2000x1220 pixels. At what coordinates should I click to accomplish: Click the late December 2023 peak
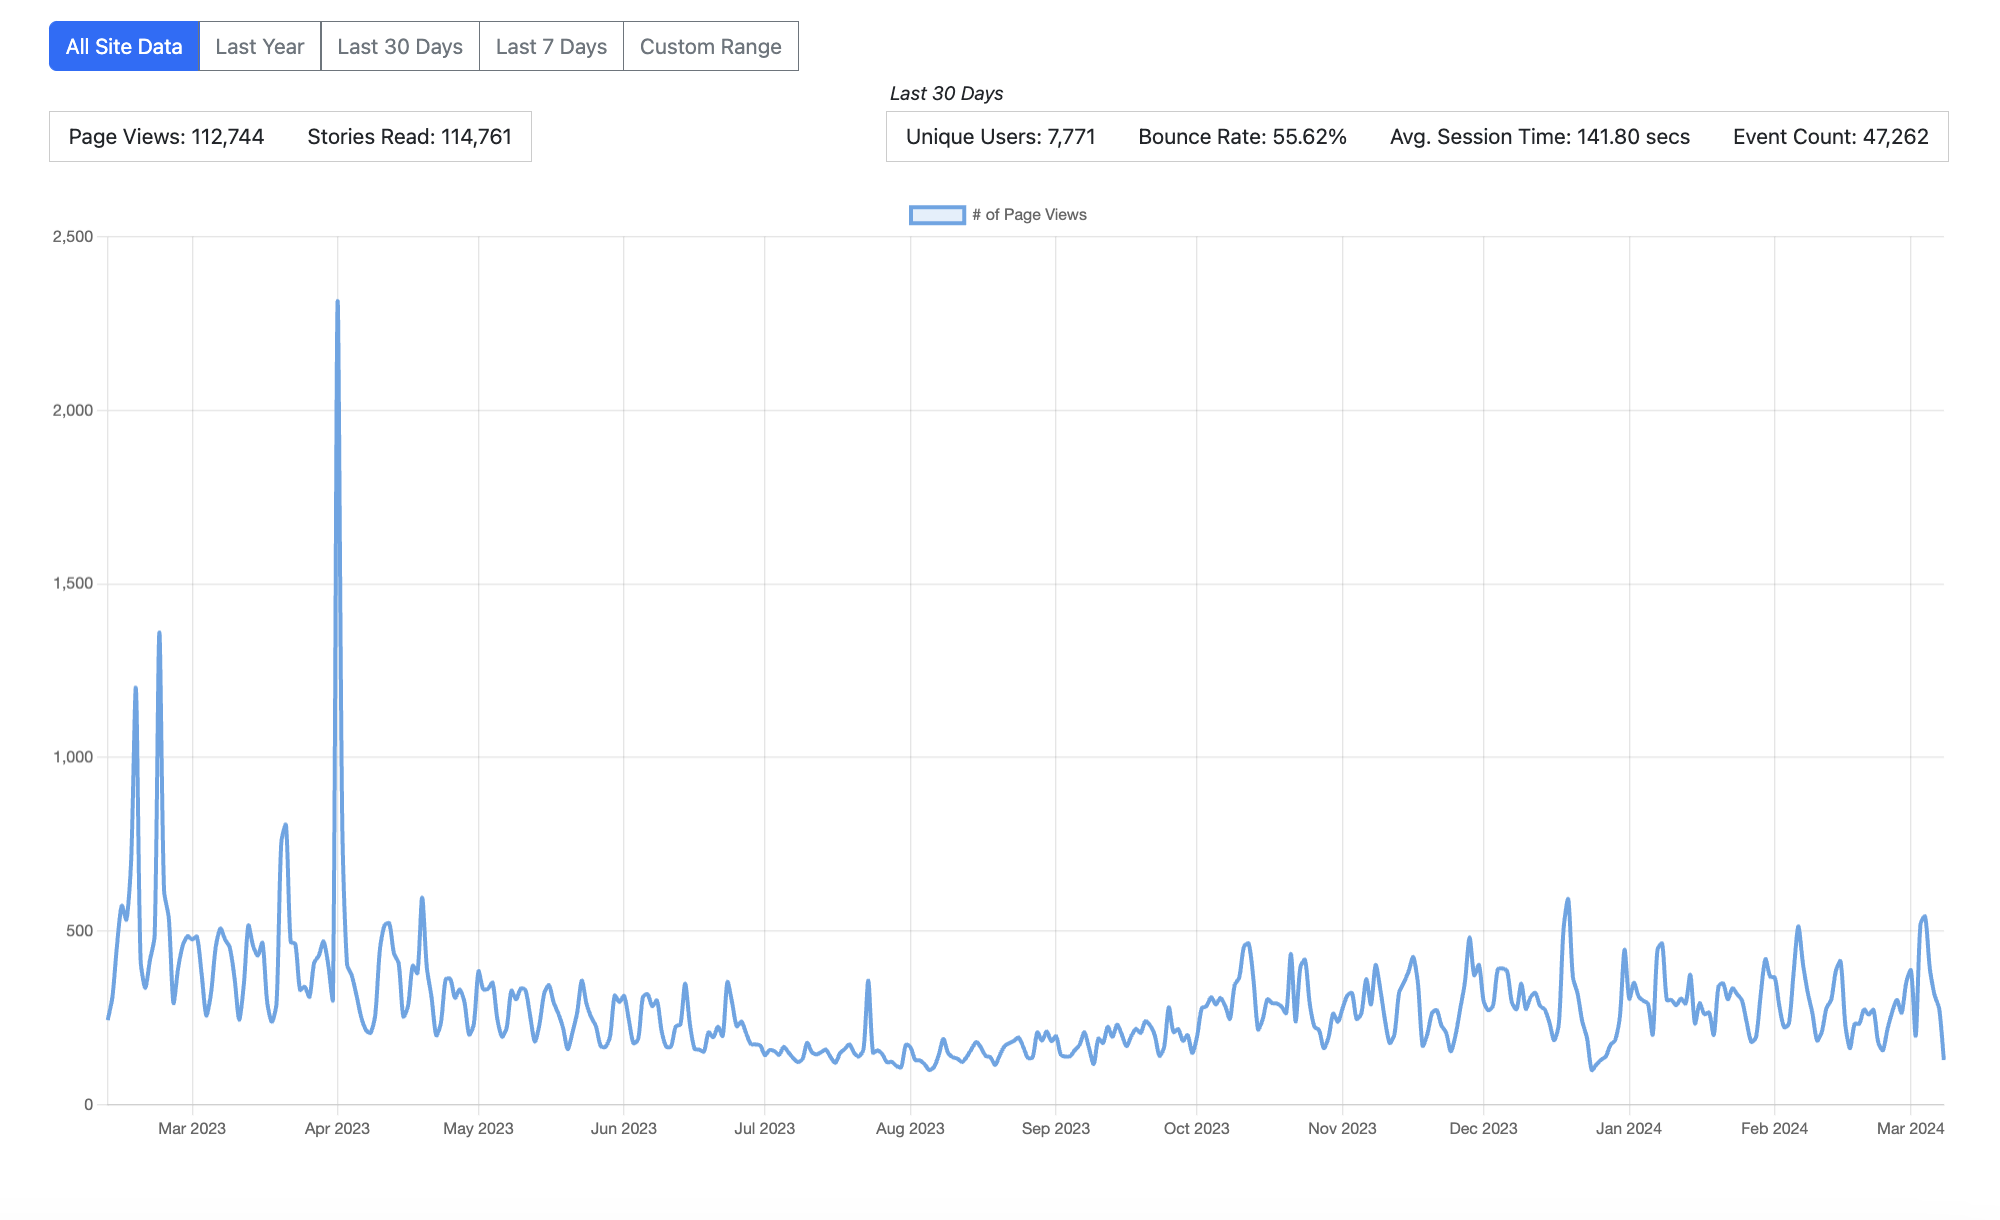pyautogui.click(x=1568, y=900)
